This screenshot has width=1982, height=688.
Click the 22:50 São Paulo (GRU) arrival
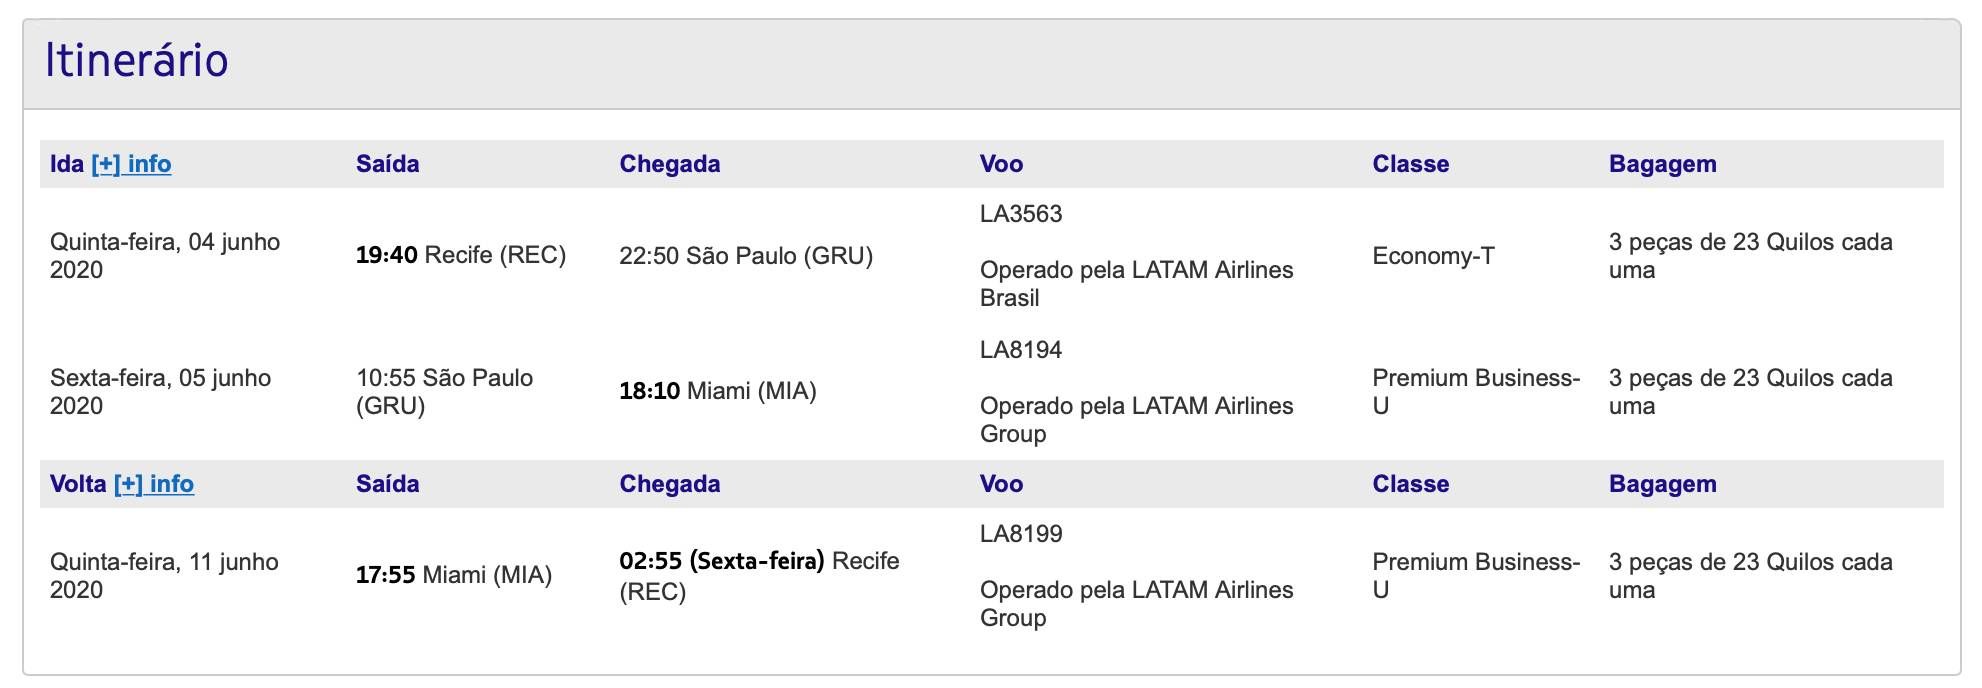[x=746, y=256]
